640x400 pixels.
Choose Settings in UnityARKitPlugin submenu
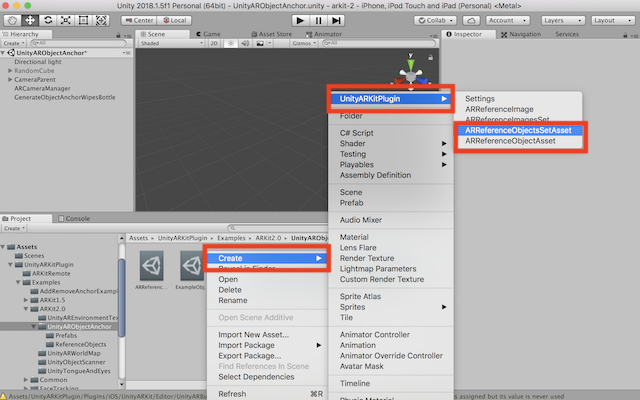point(518,99)
